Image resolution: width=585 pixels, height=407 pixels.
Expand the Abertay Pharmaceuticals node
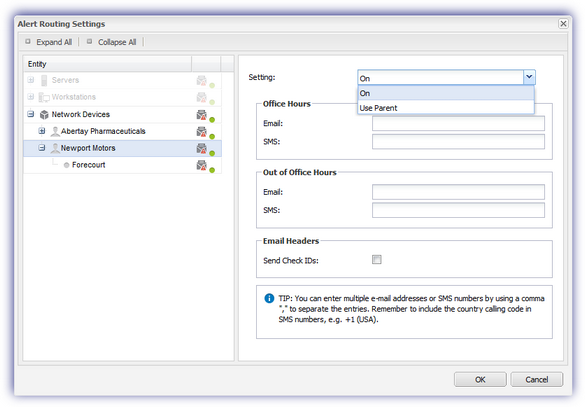[x=42, y=131]
